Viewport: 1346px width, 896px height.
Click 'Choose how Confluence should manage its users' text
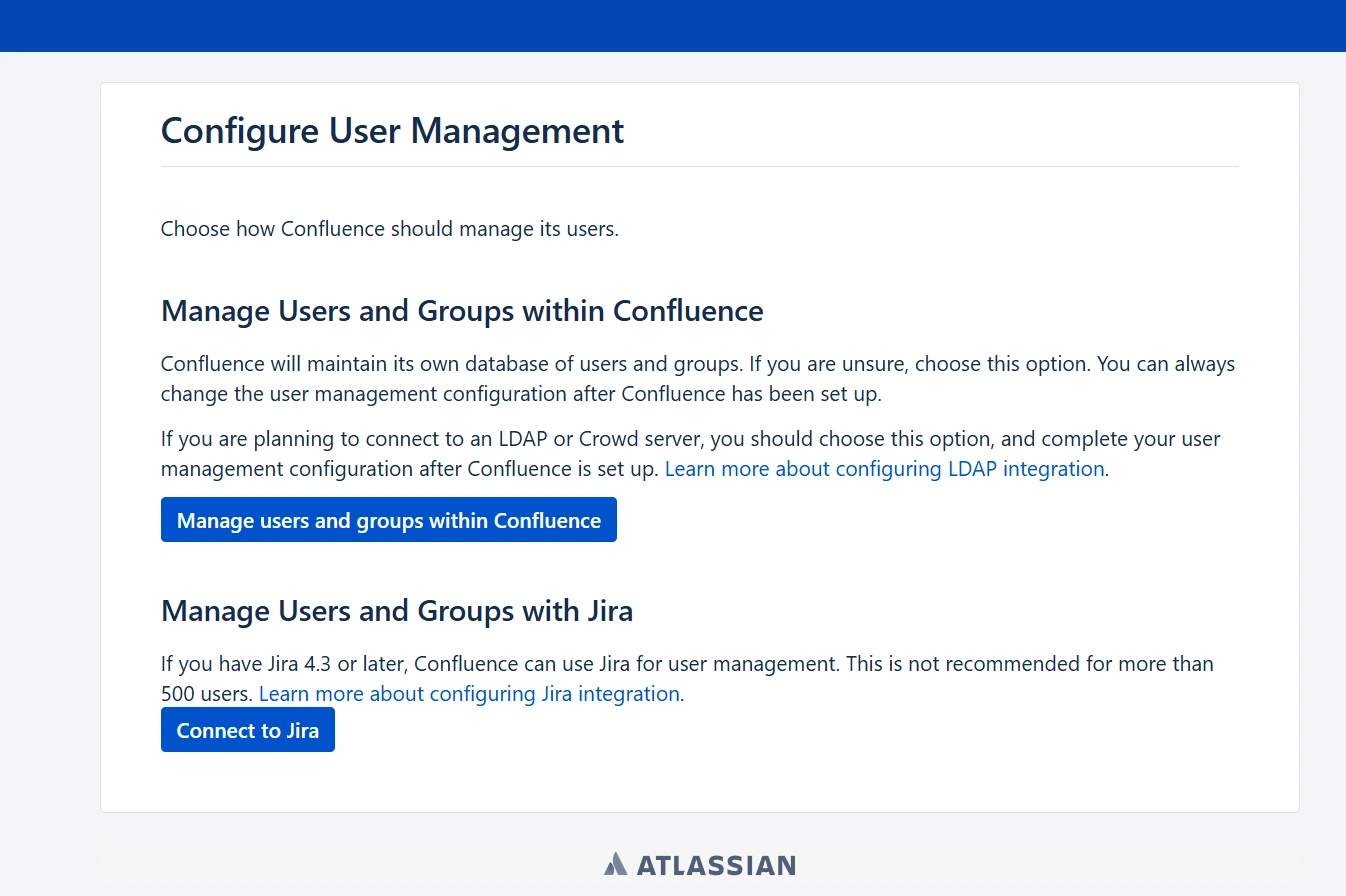390,229
